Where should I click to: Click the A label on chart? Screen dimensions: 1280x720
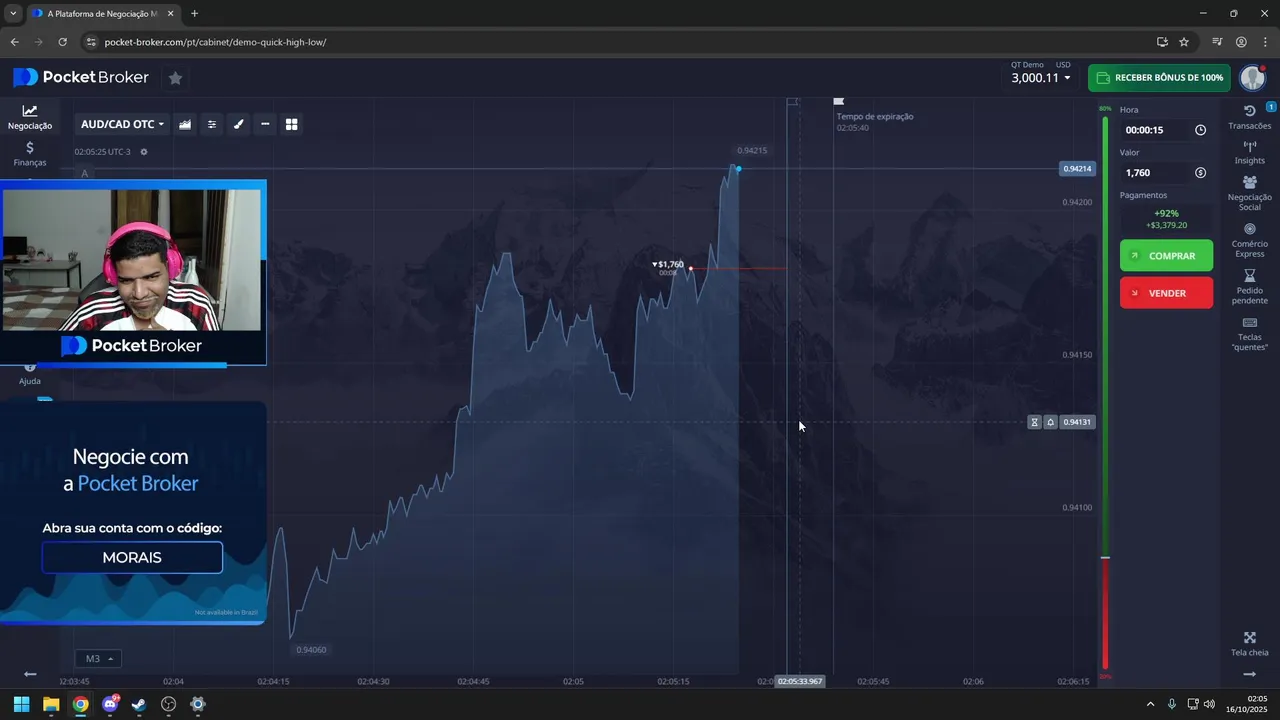pos(84,174)
